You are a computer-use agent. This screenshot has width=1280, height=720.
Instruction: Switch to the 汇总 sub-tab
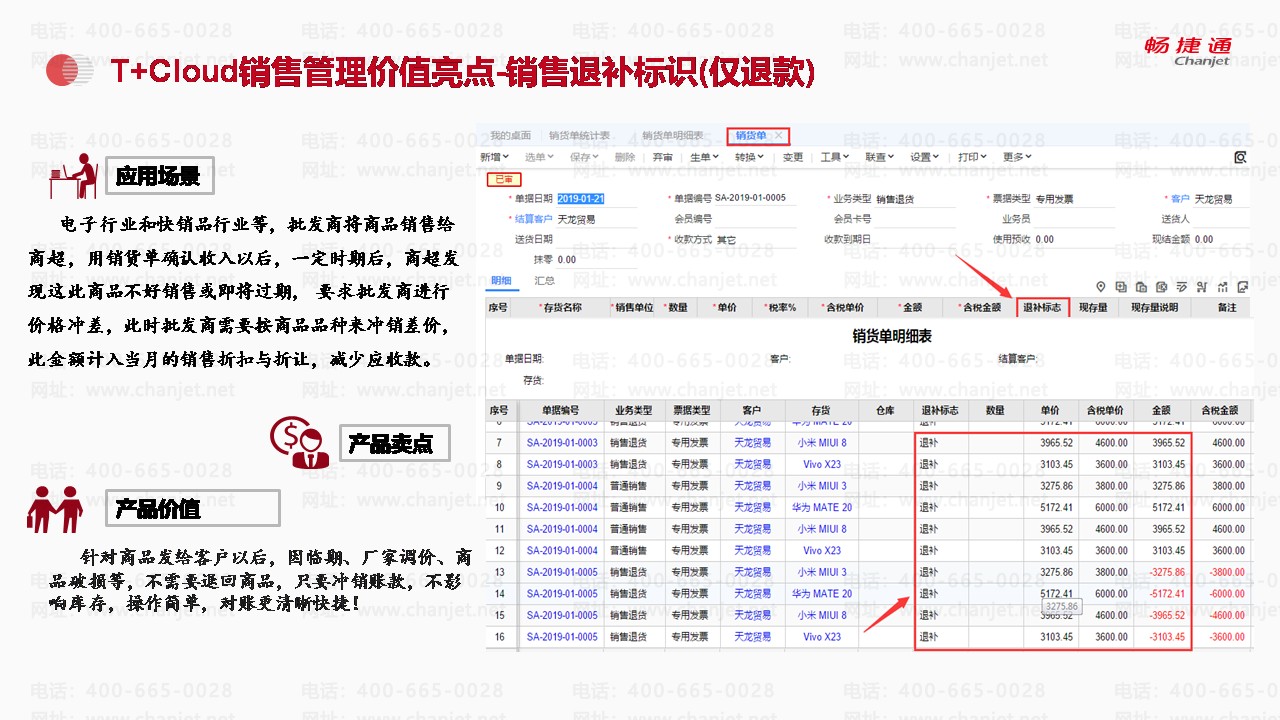545,281
